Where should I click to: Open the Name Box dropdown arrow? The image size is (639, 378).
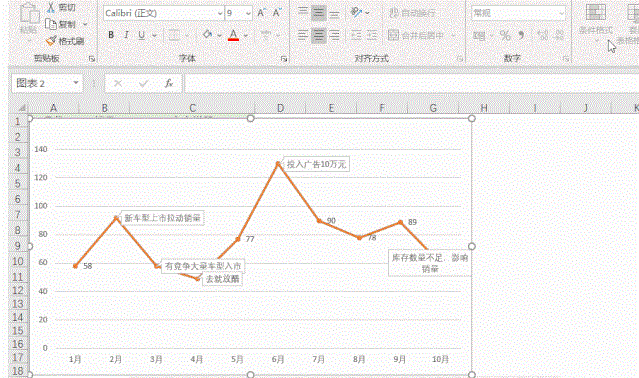click(76, 83)
